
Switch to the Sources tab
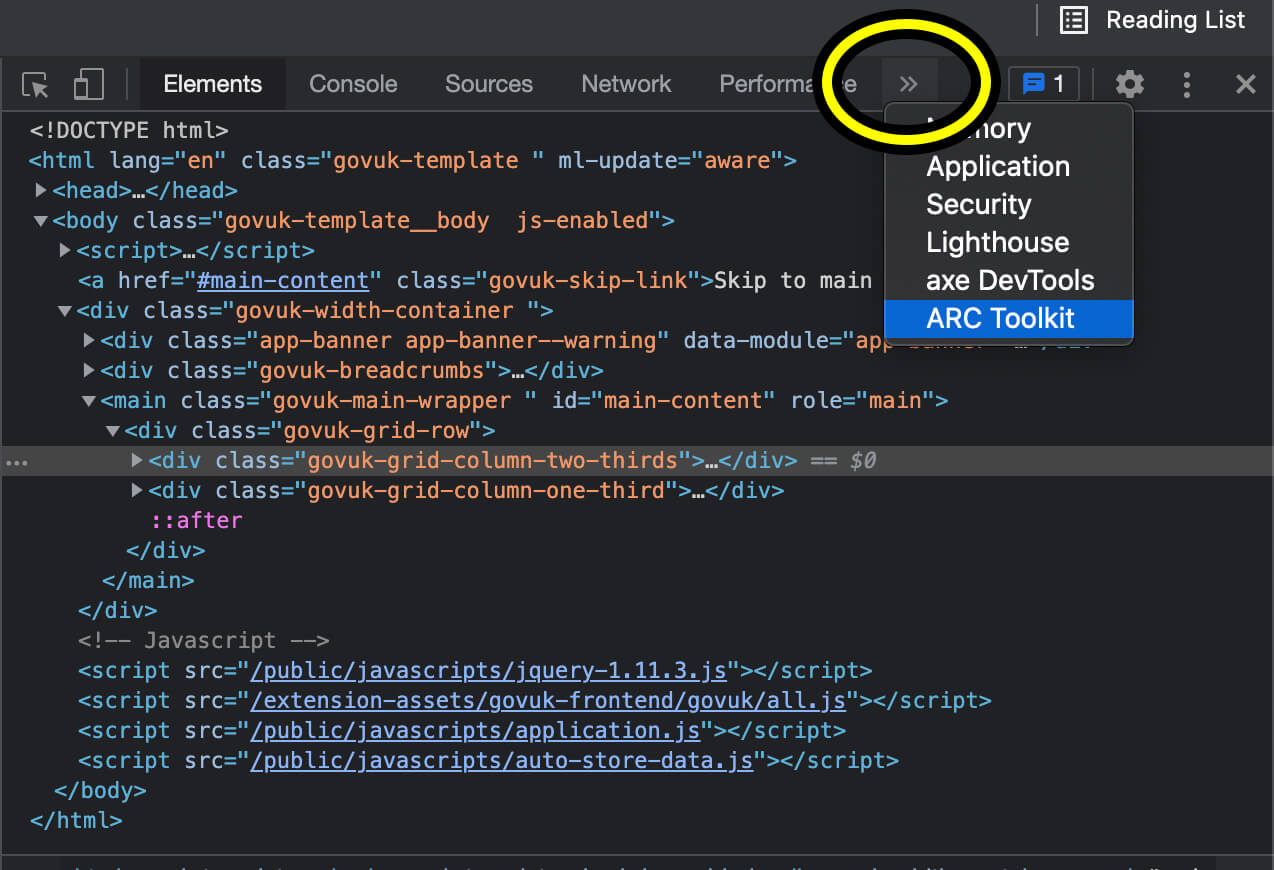point(489,84)
